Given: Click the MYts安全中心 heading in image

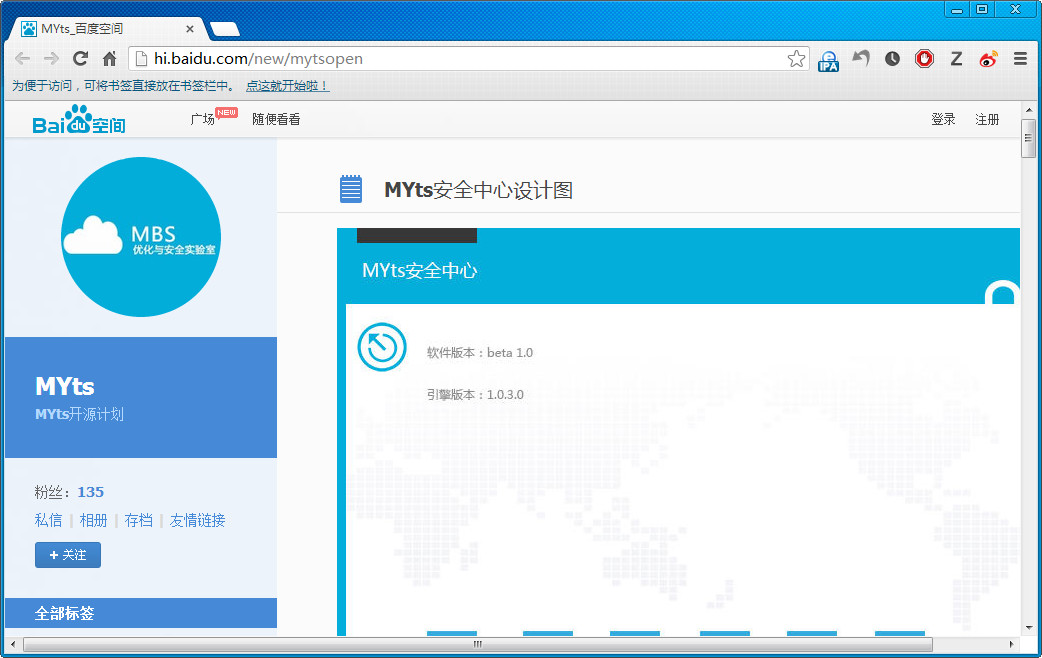Looking at the screenshot, I should point(419,271).
